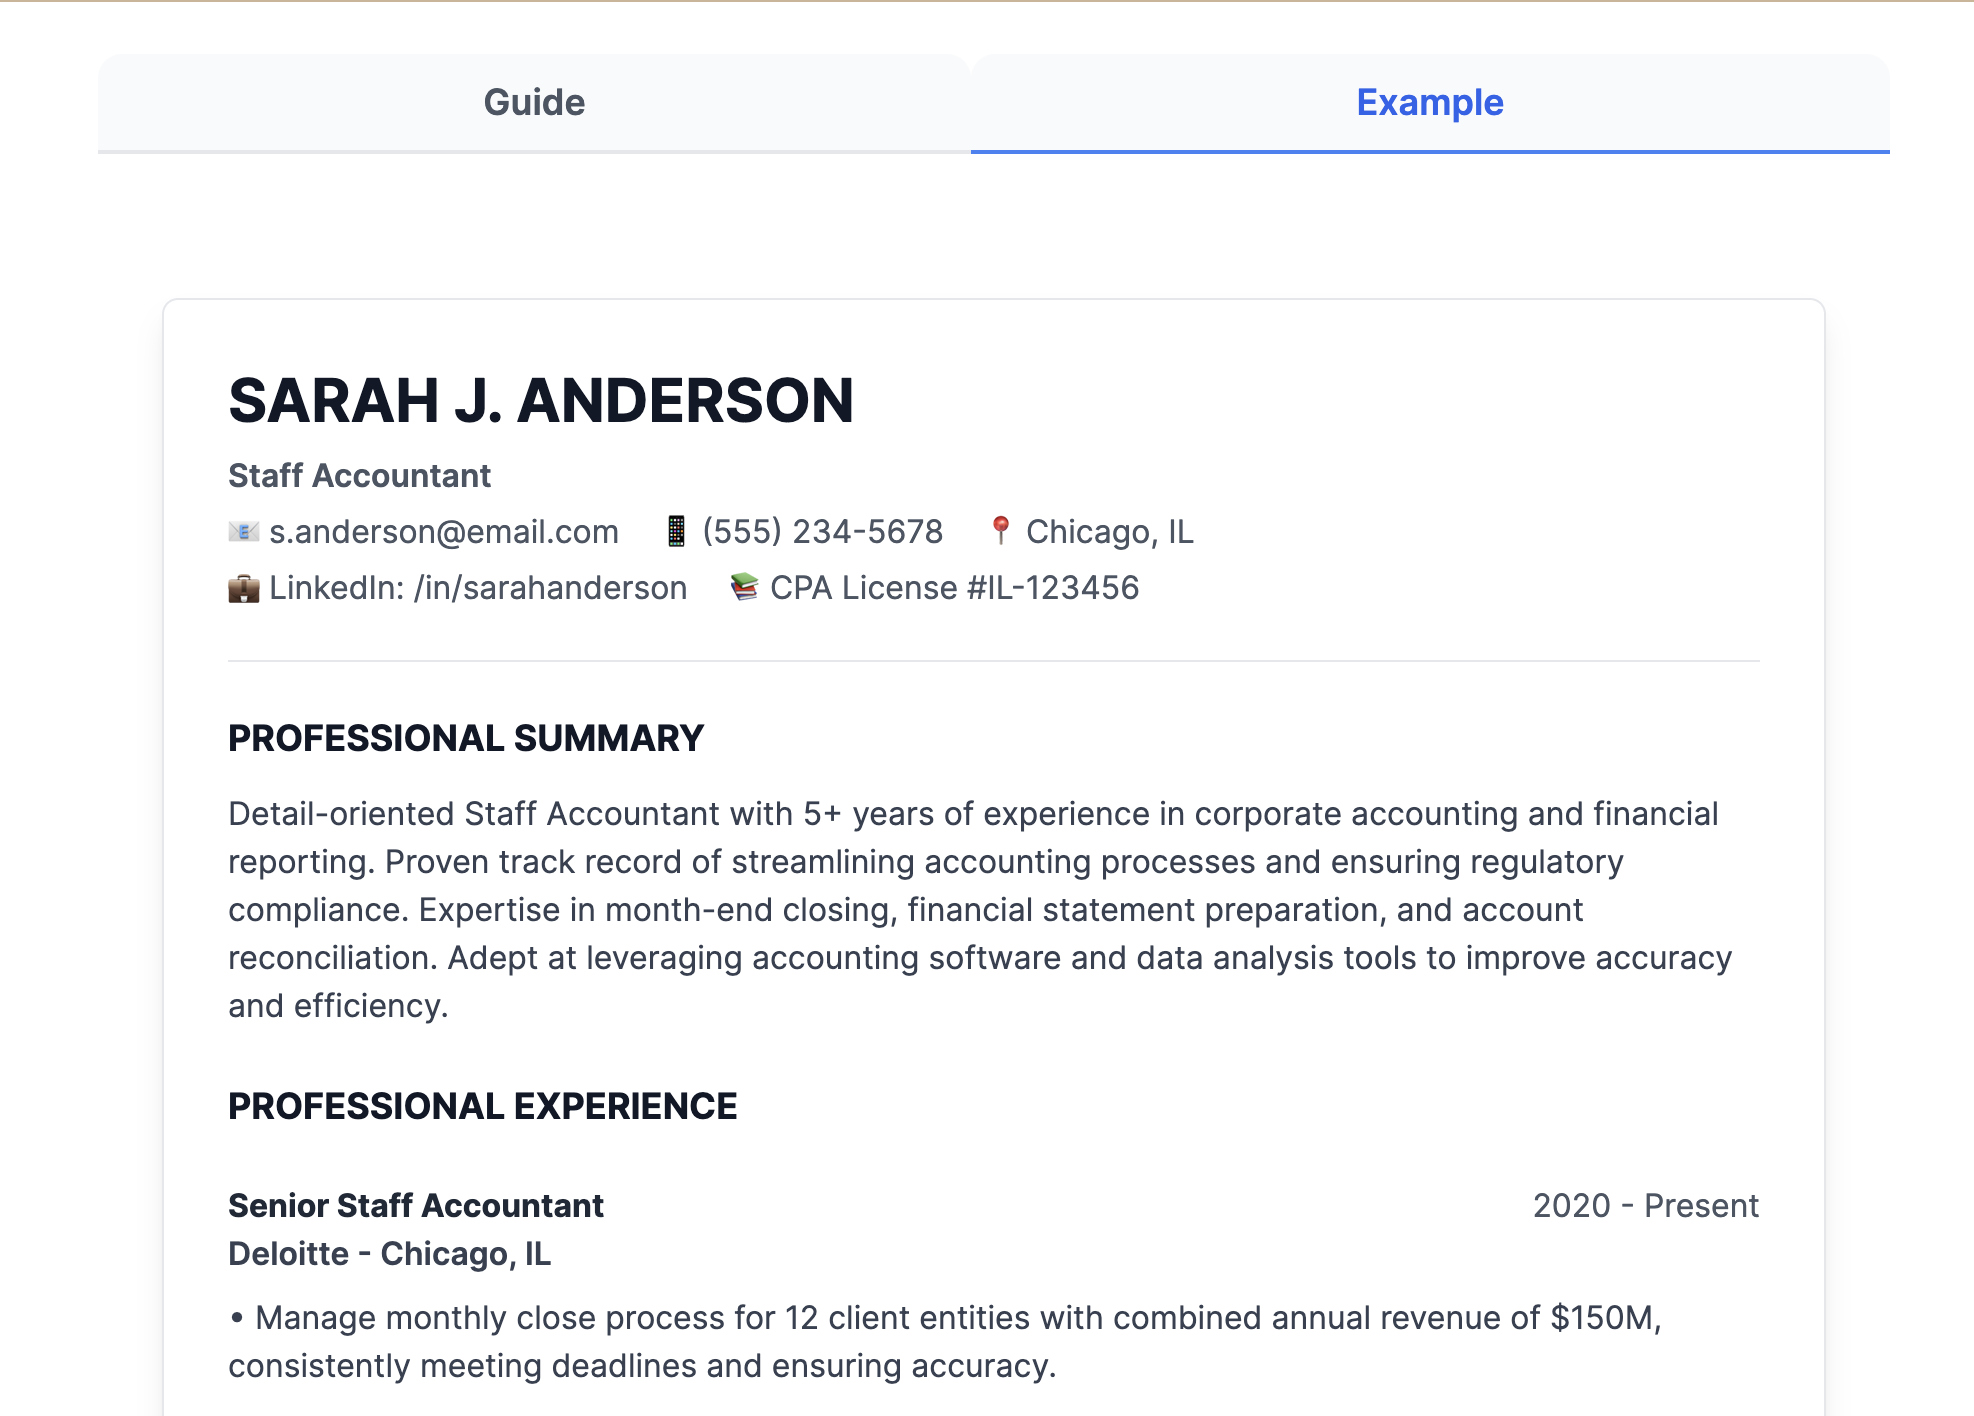Click the phone number (555) 234-5678
This screenshot has width=1974, height=1416.
click(x=822, y=532)
